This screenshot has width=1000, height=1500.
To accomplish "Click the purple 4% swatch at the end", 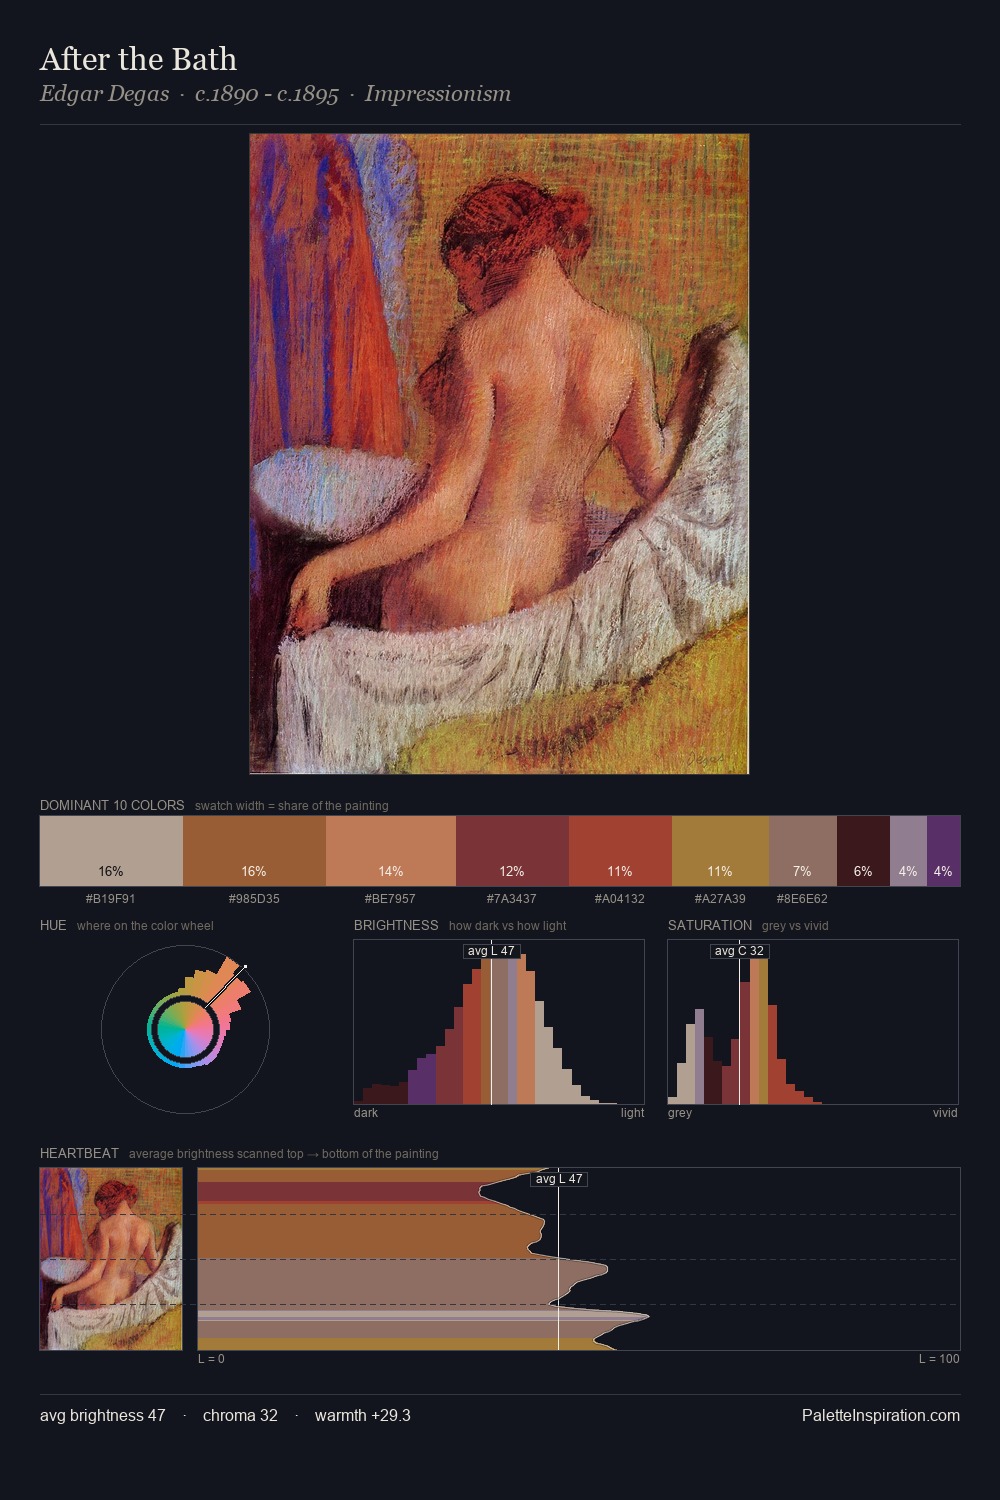I will 943,851.
